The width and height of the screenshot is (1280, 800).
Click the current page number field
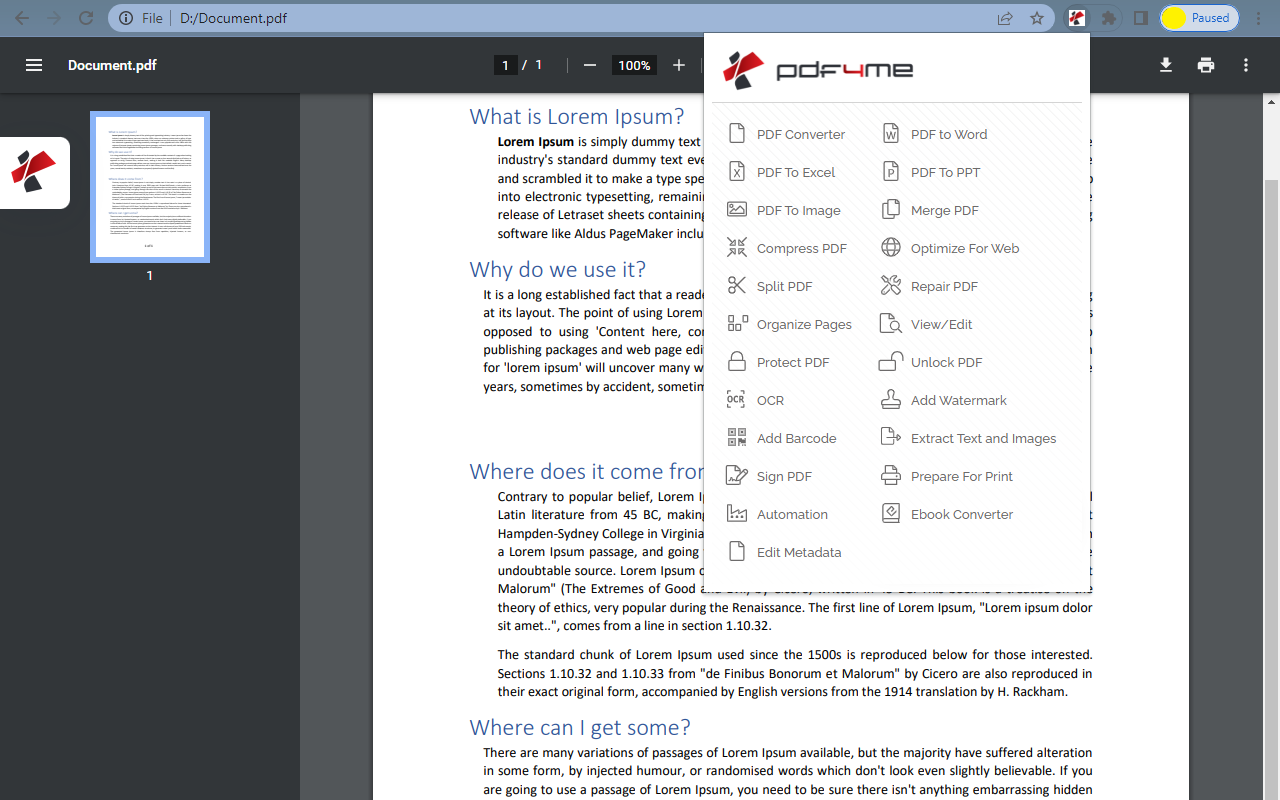coord(505,65)
